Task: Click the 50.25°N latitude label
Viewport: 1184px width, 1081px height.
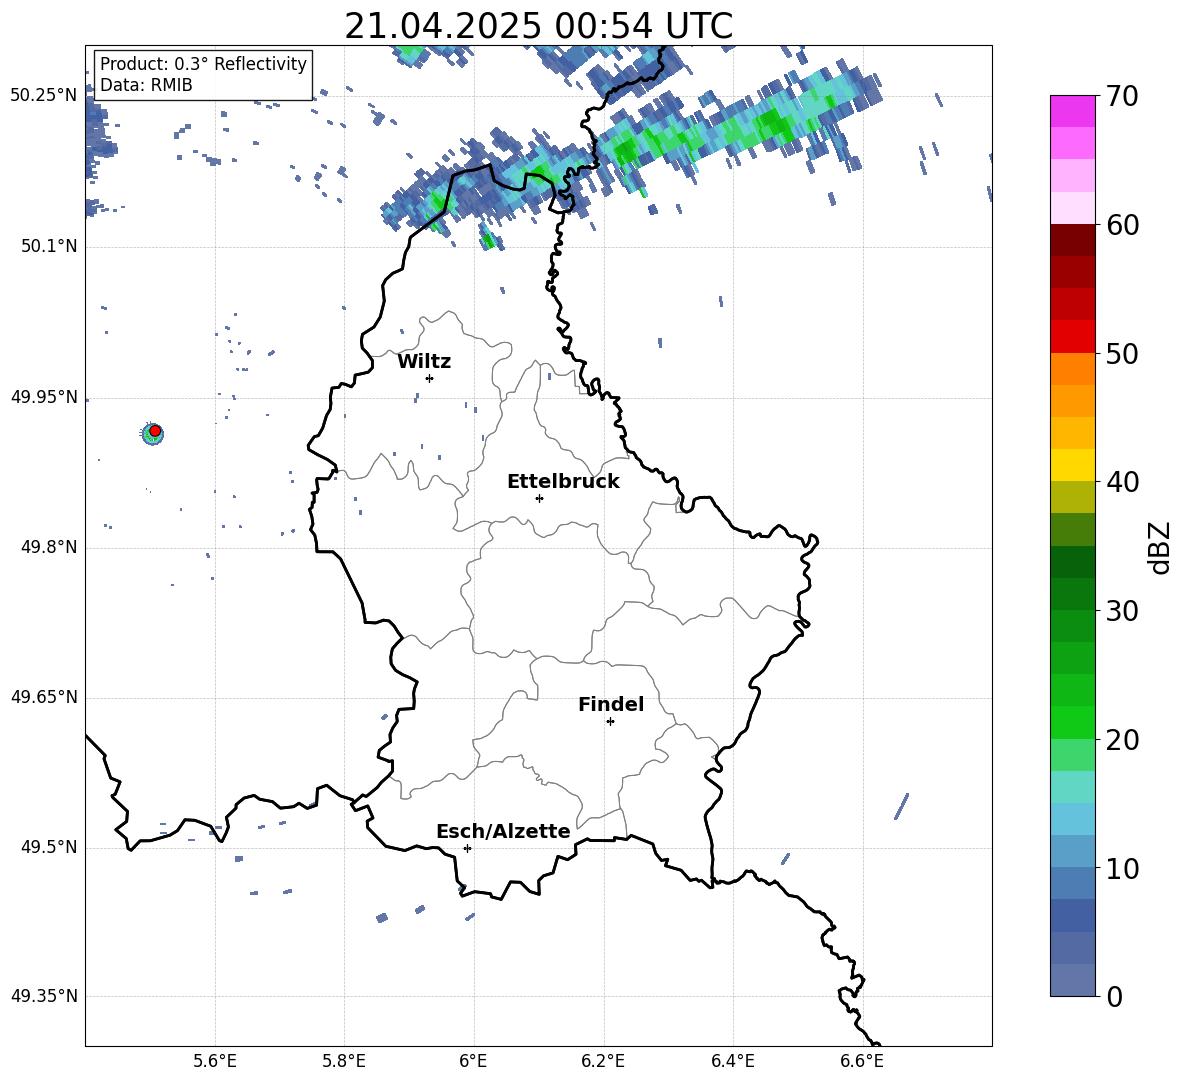Action: pyautogui.click(x=44, y=96)
